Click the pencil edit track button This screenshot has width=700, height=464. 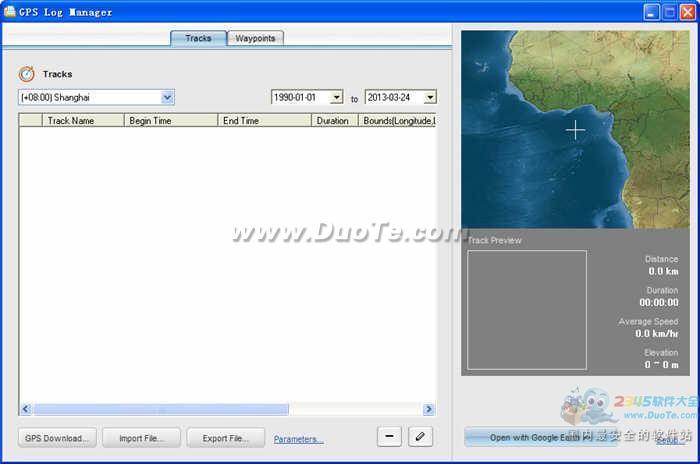421,437
